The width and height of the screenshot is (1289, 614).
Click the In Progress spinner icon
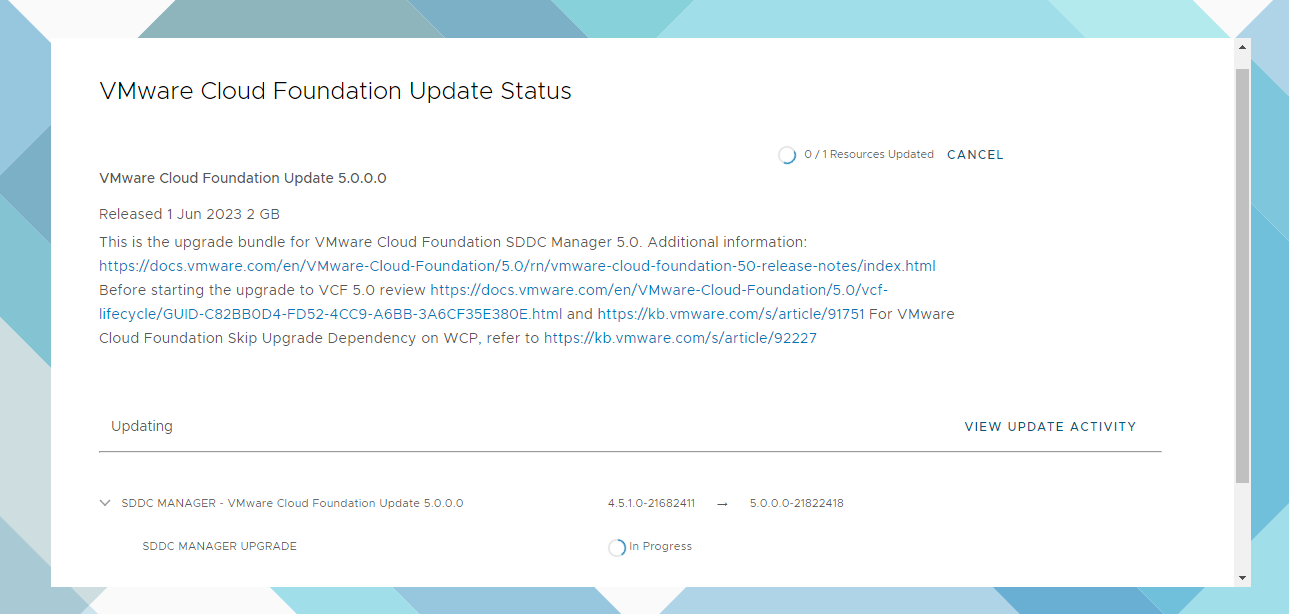click(x=617, y=547)
